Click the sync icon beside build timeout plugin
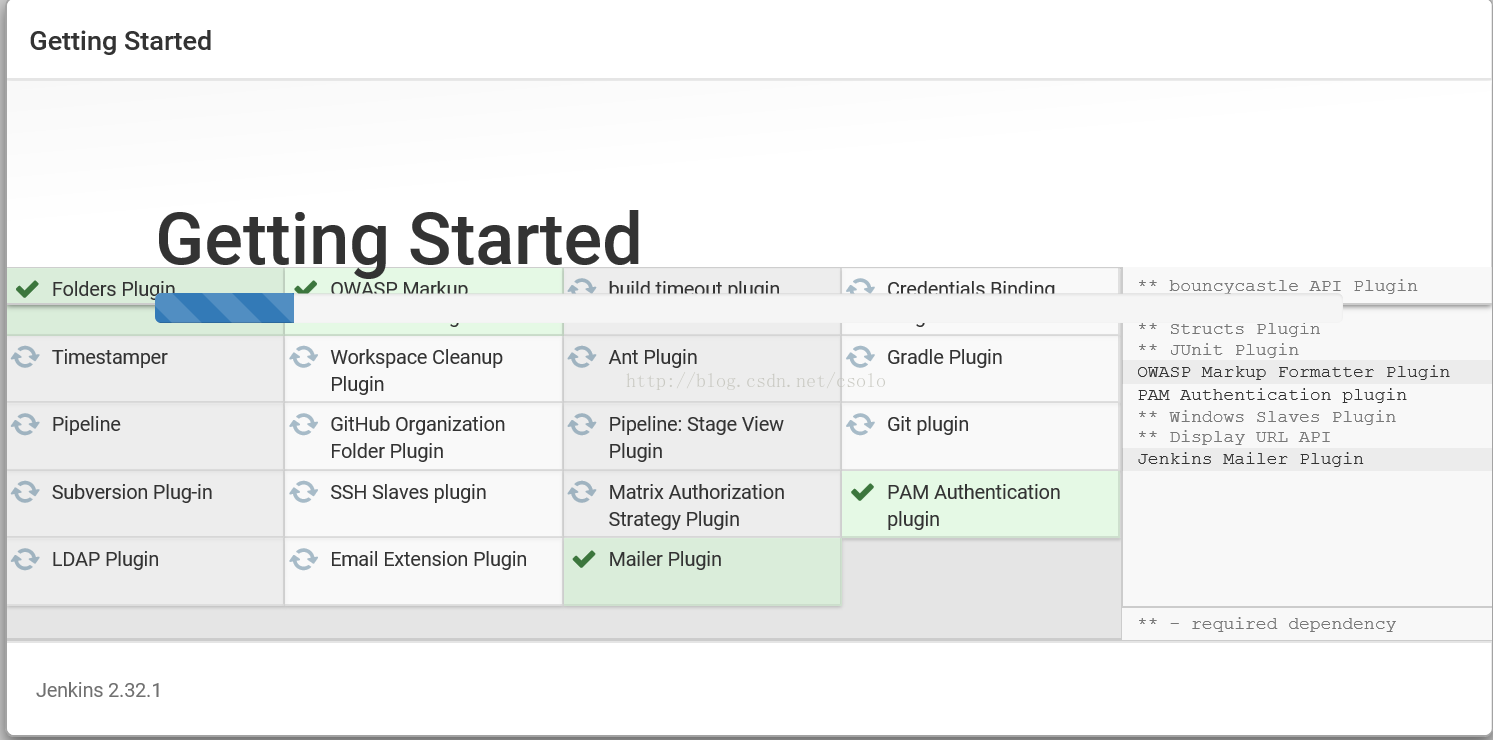Screen dimensions: 1493x740 click(x=582, y=288)
